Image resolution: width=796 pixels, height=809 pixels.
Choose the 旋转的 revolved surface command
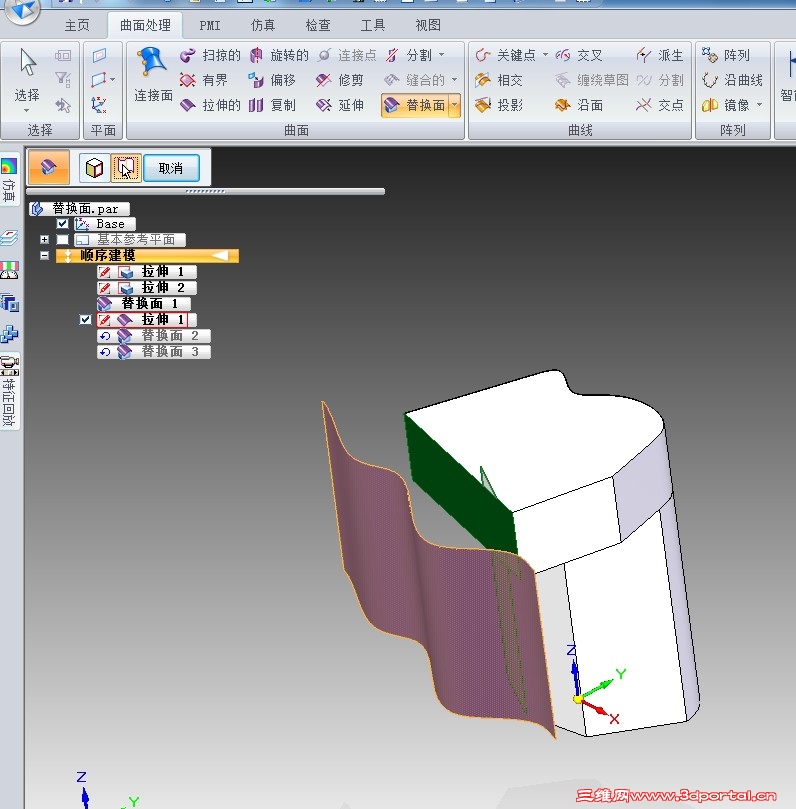(x=279, y=55)
